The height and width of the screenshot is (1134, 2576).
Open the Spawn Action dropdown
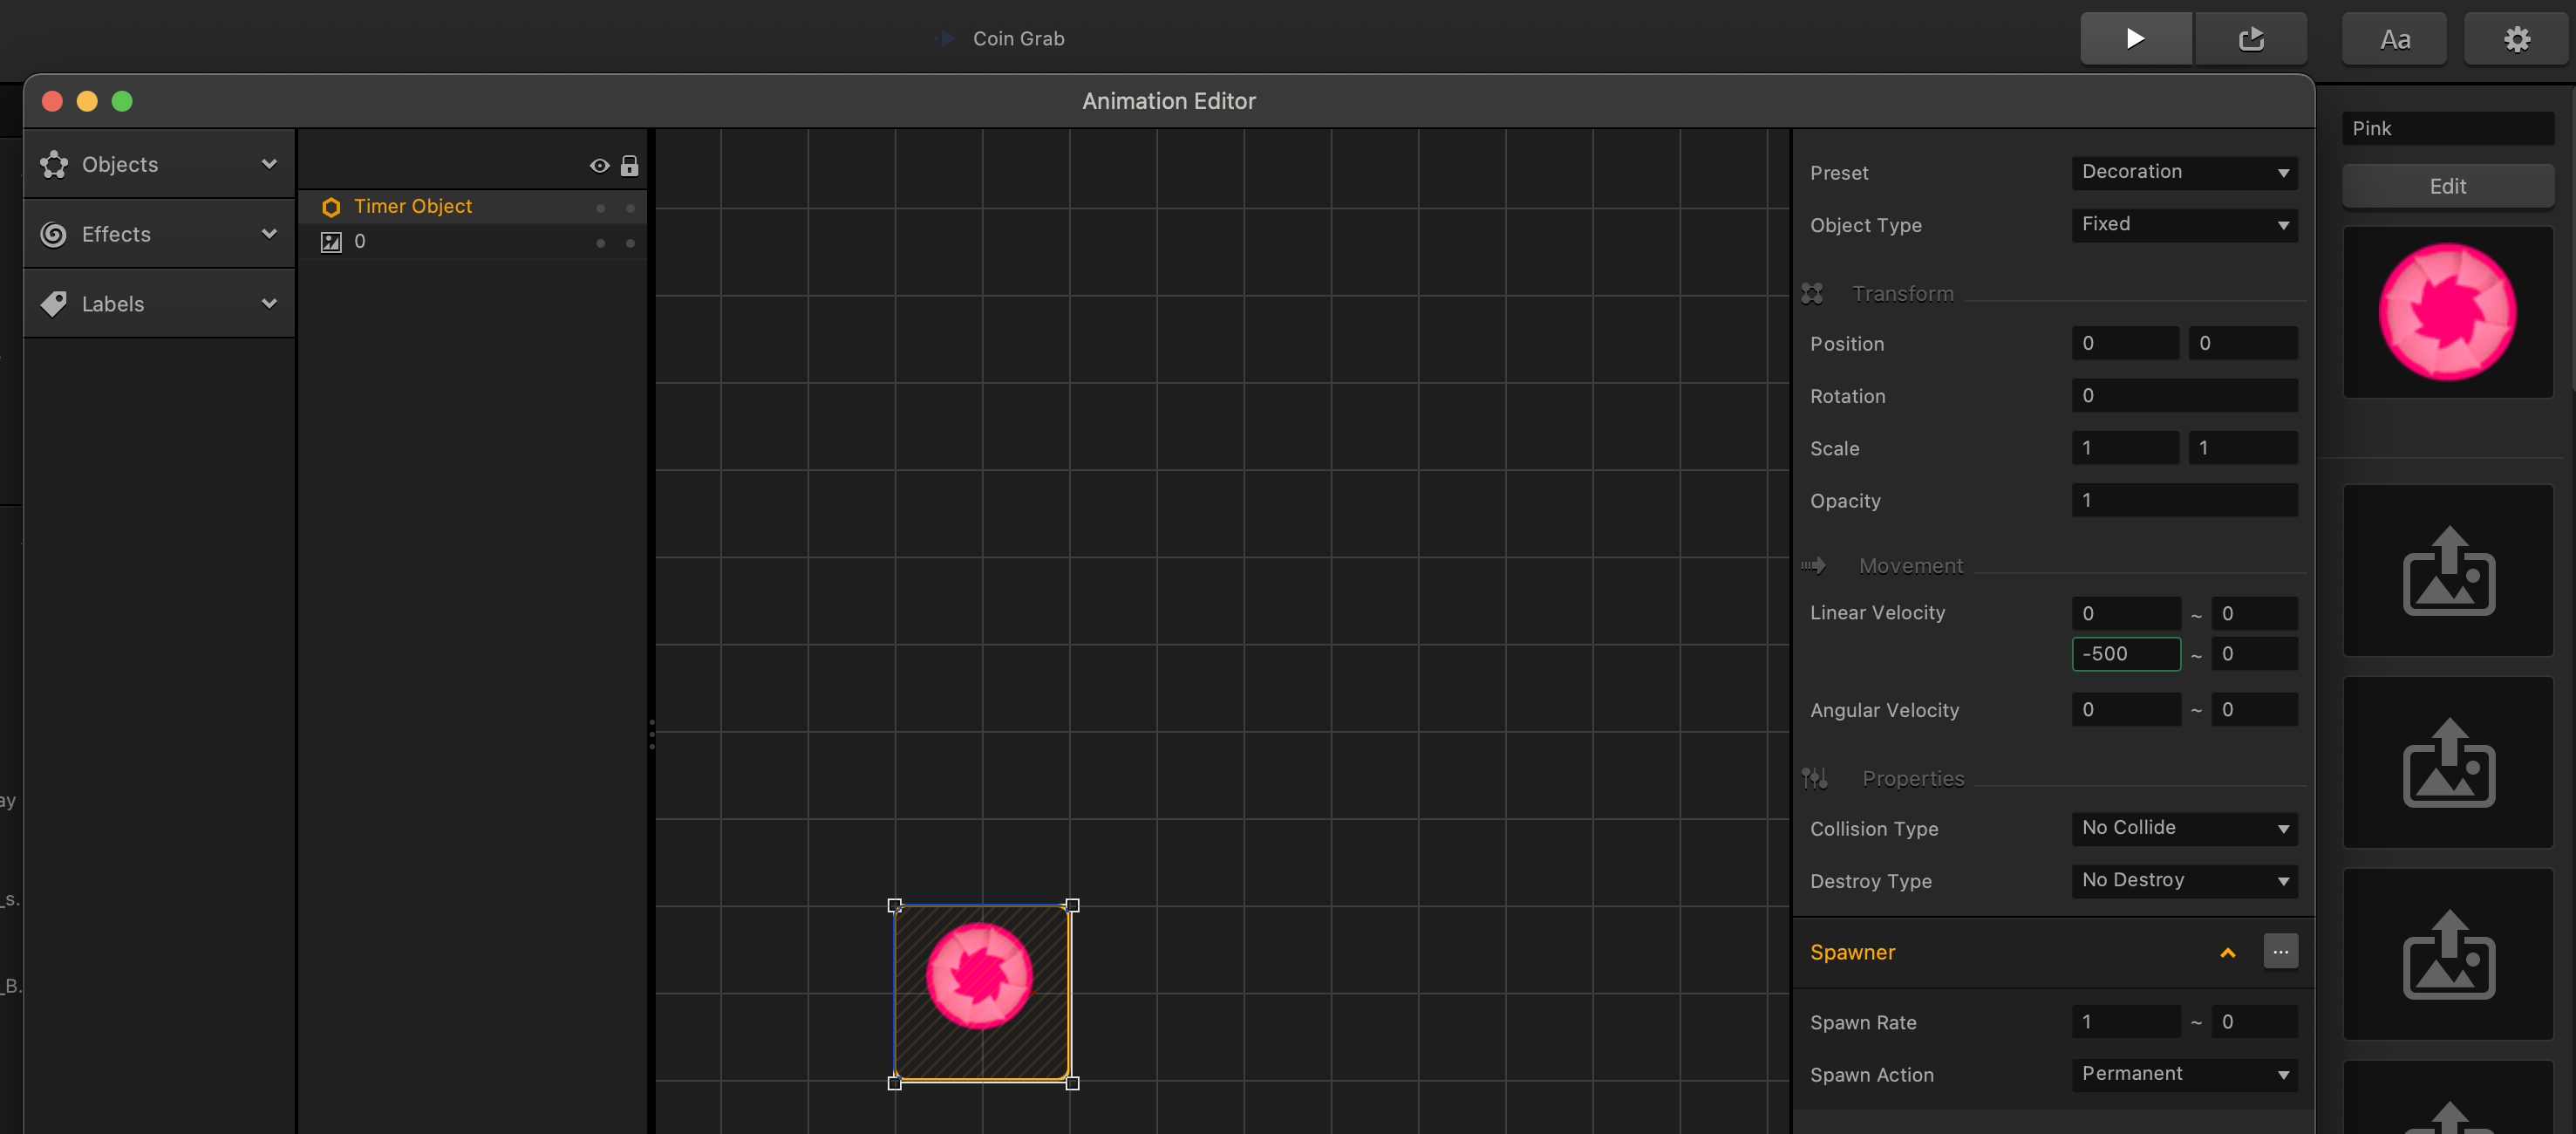coord(2184,1074)
